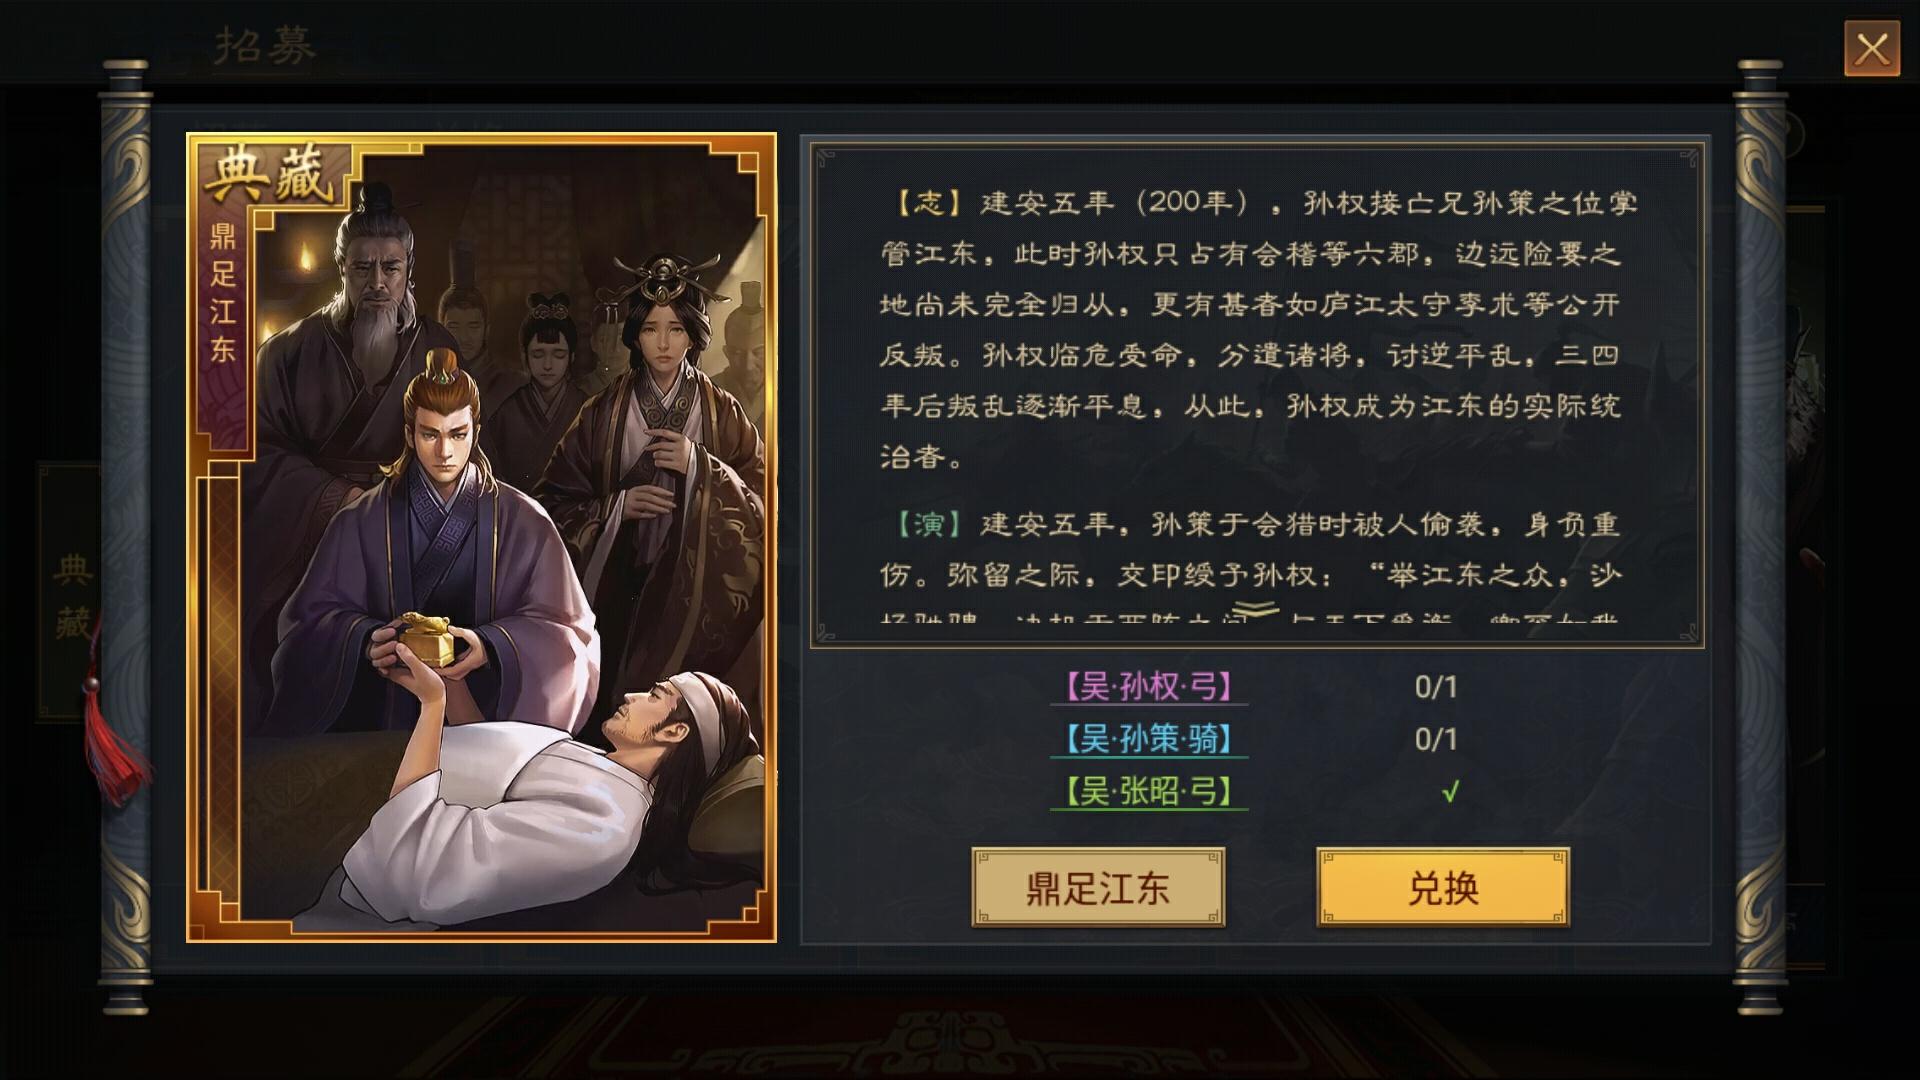Viewport: 1920px width, 1080px height.
Task: Click the collection card artwork
Action: tap(481, 537)
